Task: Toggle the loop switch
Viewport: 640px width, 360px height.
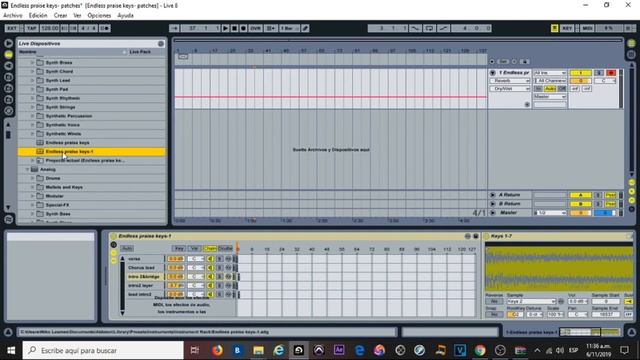Action: pos(429,28)
